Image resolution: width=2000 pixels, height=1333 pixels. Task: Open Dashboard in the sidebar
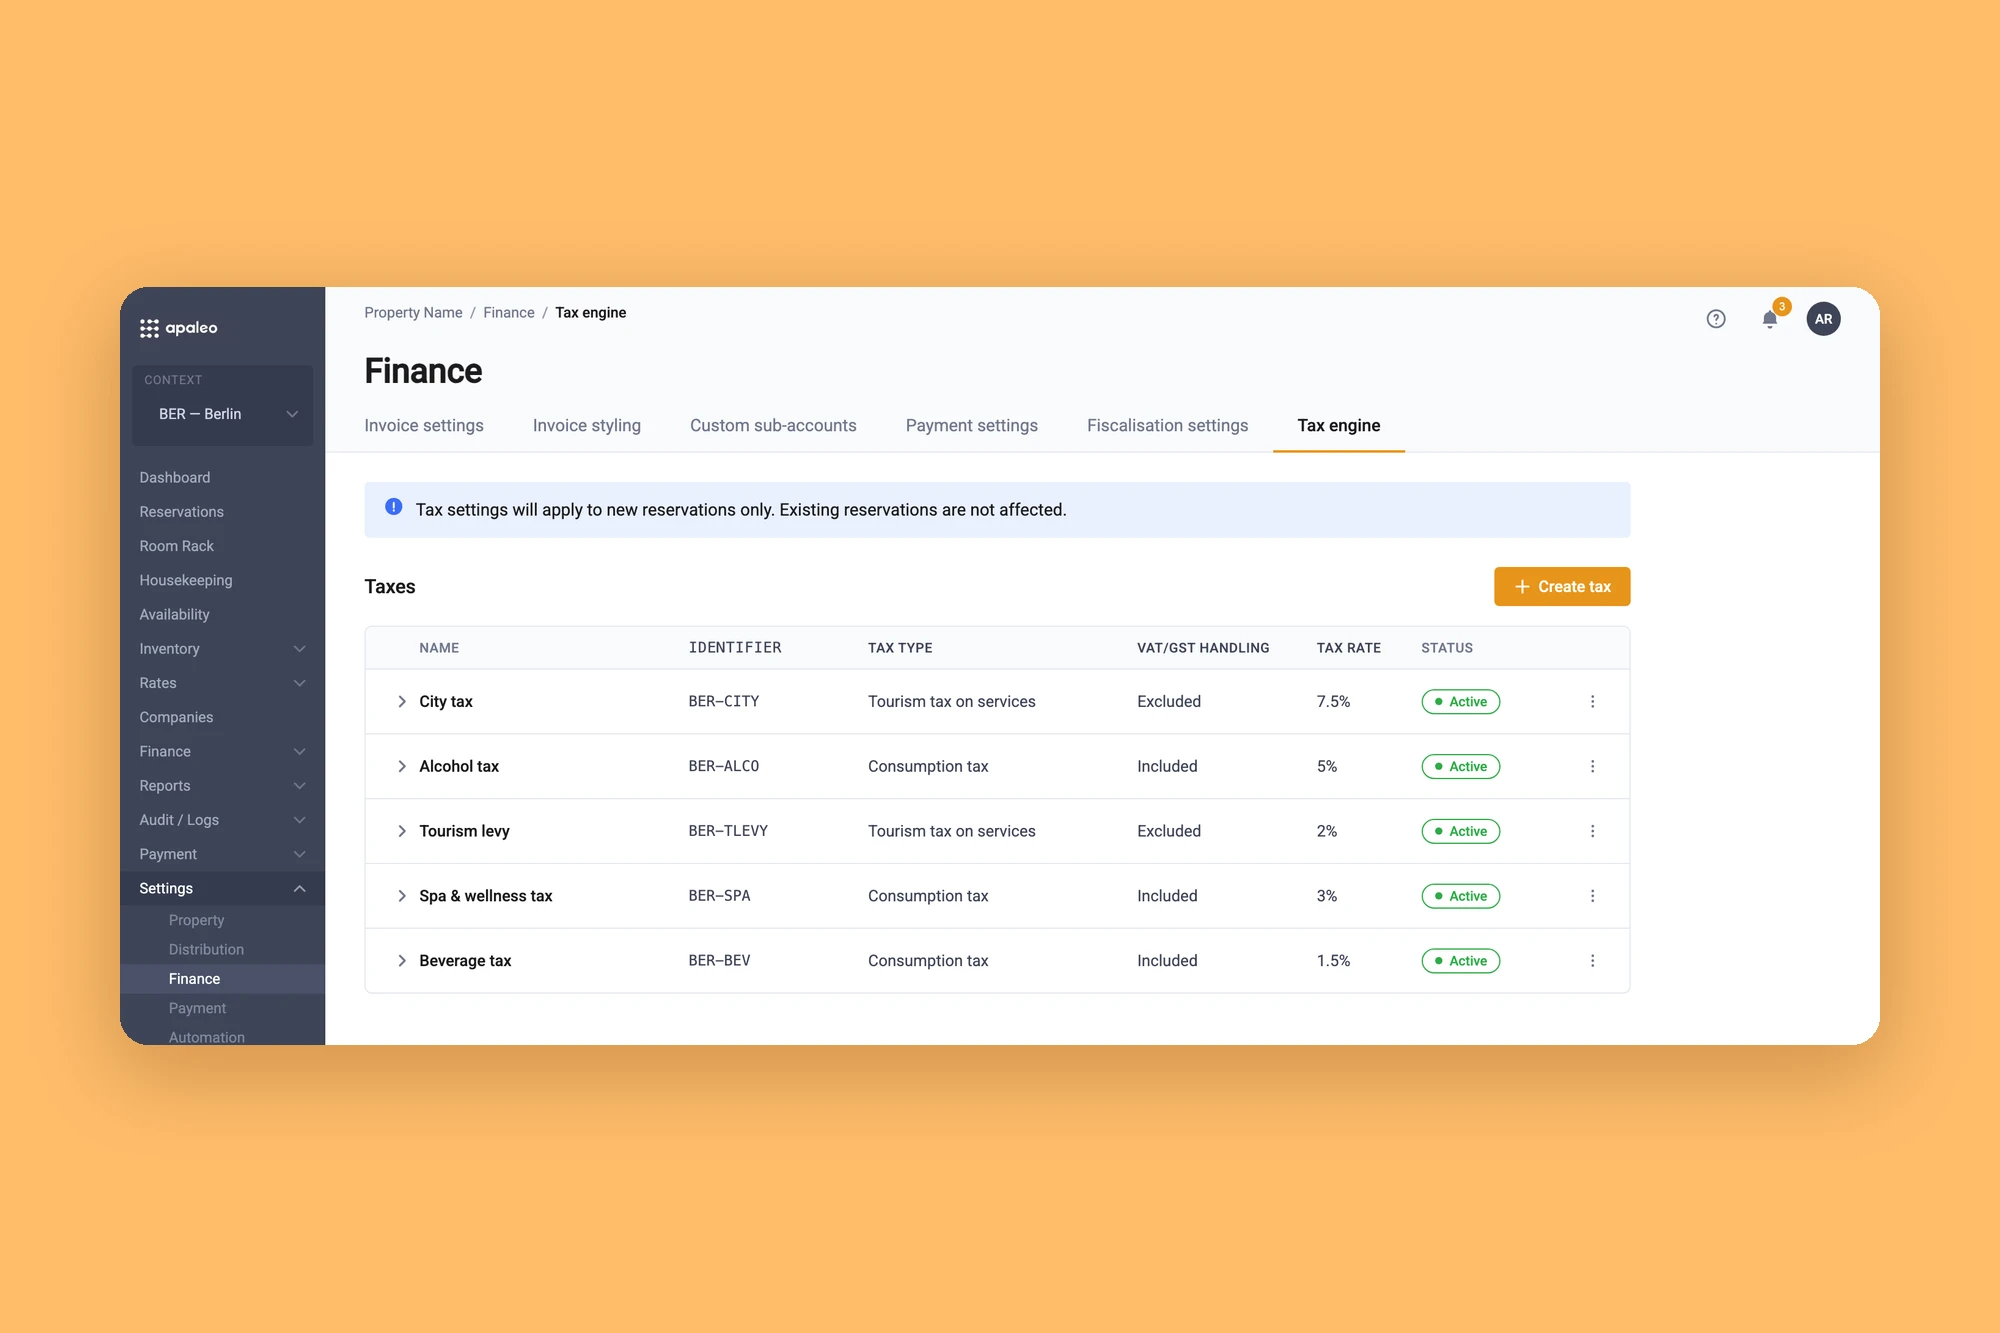coord(175,478)
